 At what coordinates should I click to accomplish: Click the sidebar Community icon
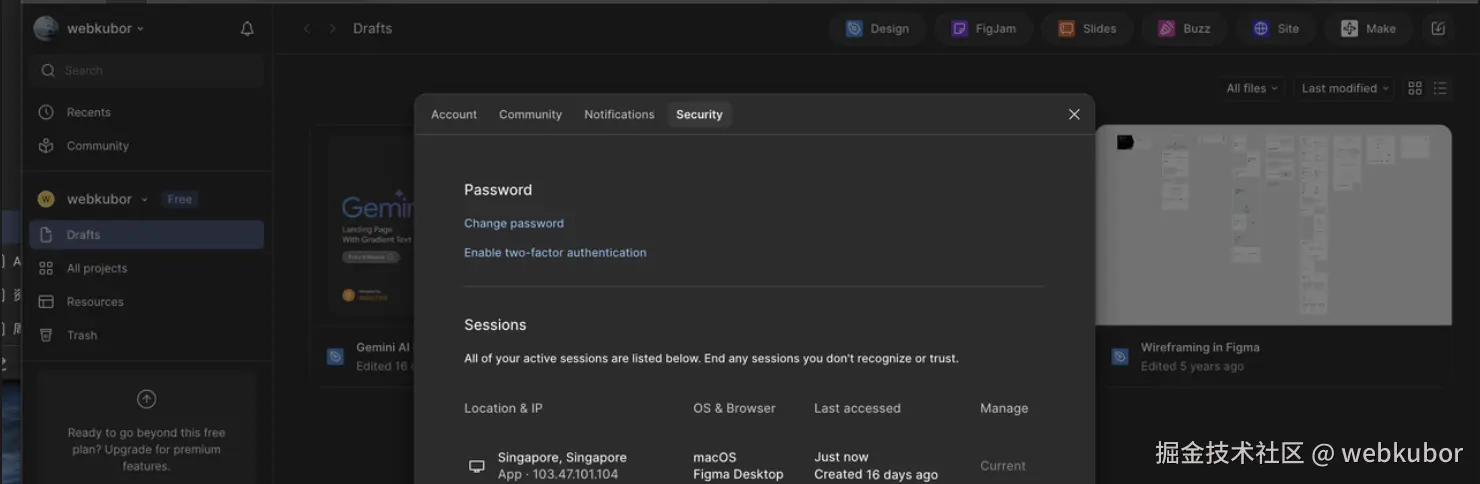click(46, 146)
